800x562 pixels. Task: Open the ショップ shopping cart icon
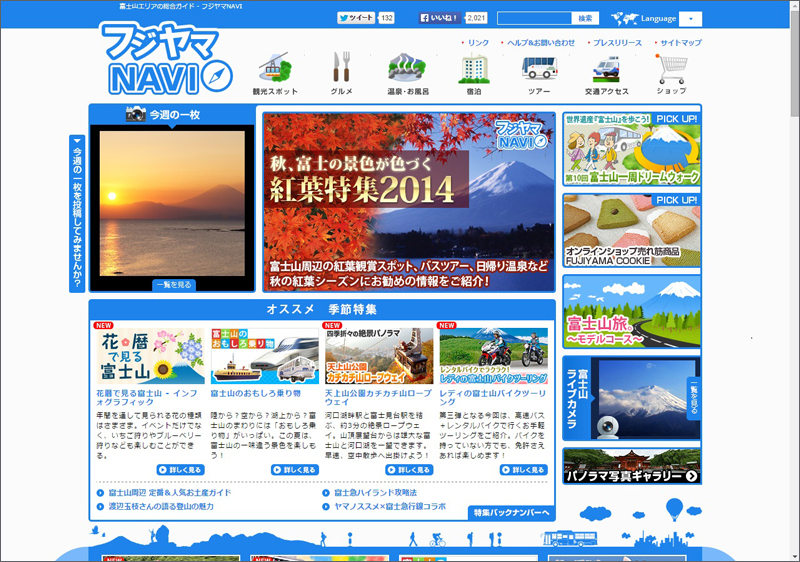coord(671,69)
